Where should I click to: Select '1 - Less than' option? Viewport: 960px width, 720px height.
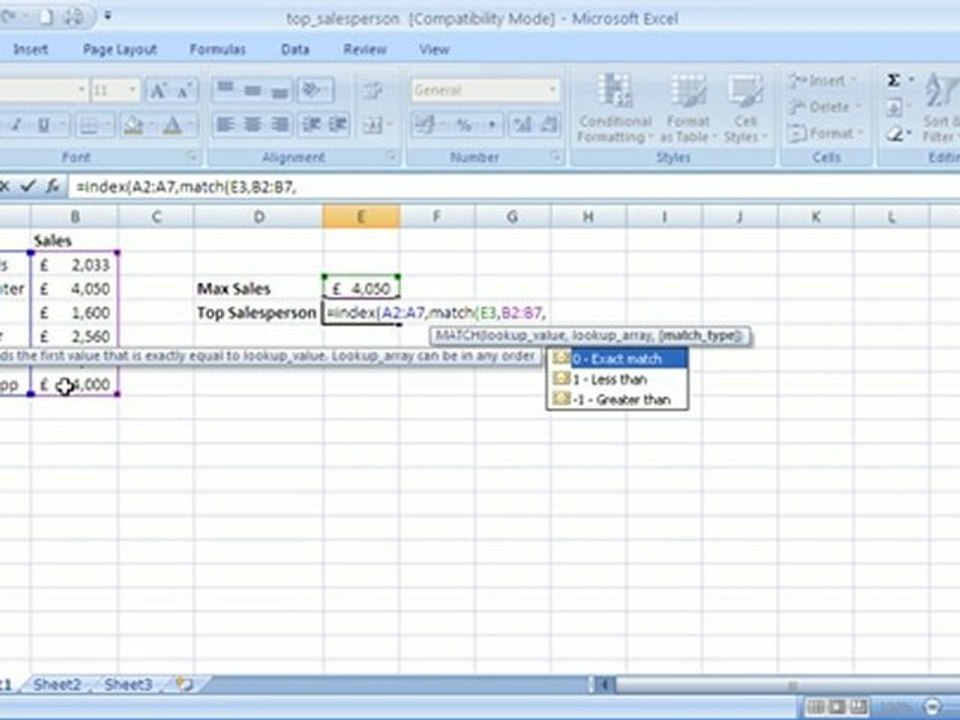(x=617, y=380)
